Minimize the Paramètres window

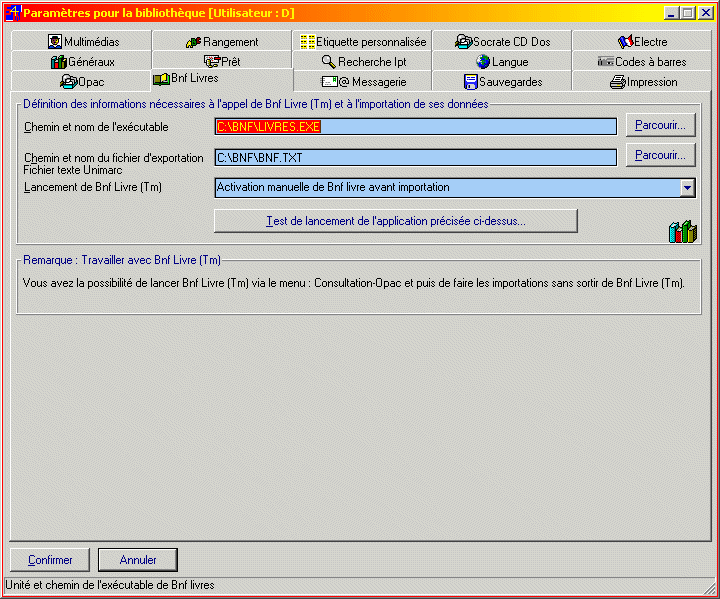[671, 13]
